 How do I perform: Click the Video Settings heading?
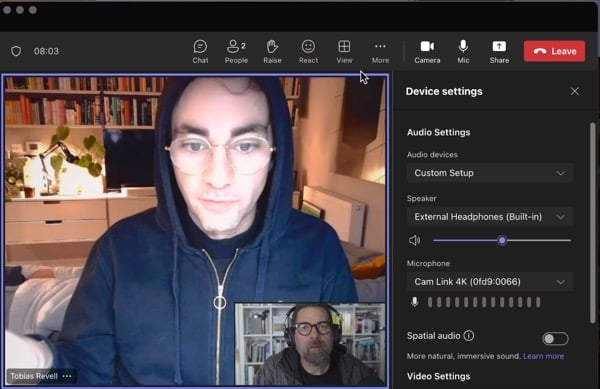pos(439,376)
